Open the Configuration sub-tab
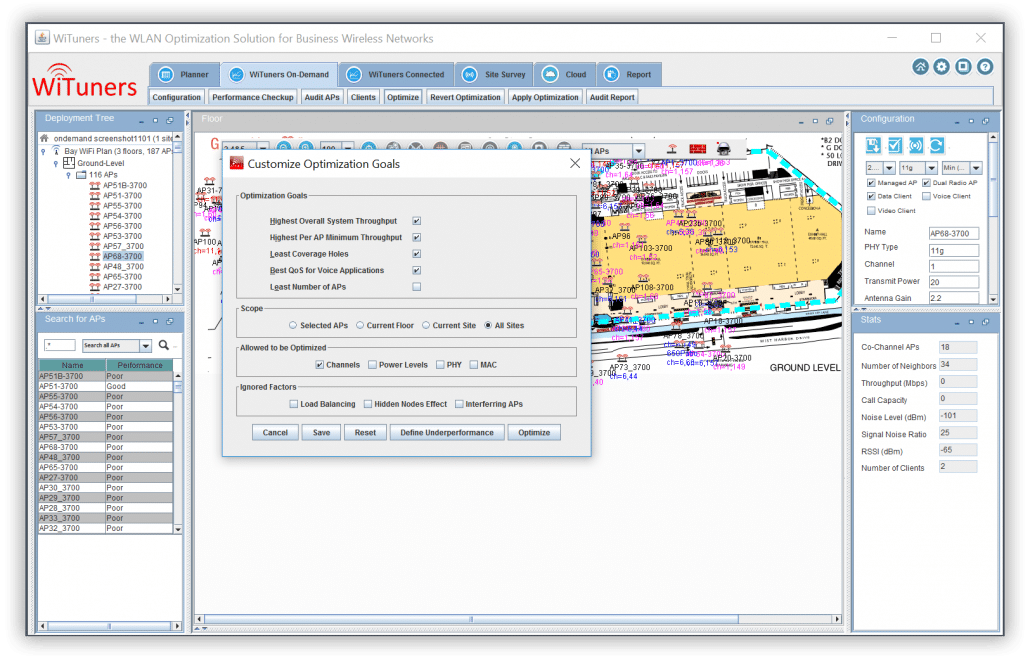The image size is (1030, 659). point(177,97)
